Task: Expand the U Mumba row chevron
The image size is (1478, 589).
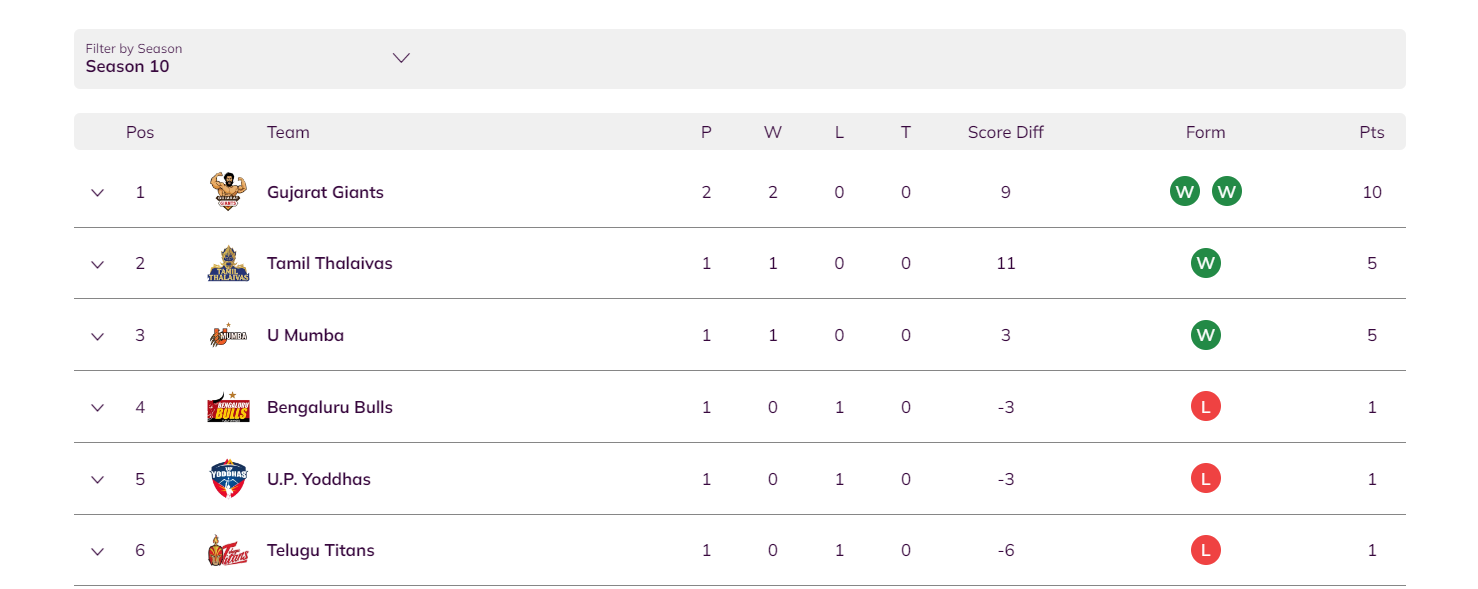Action: coord(97,336)
